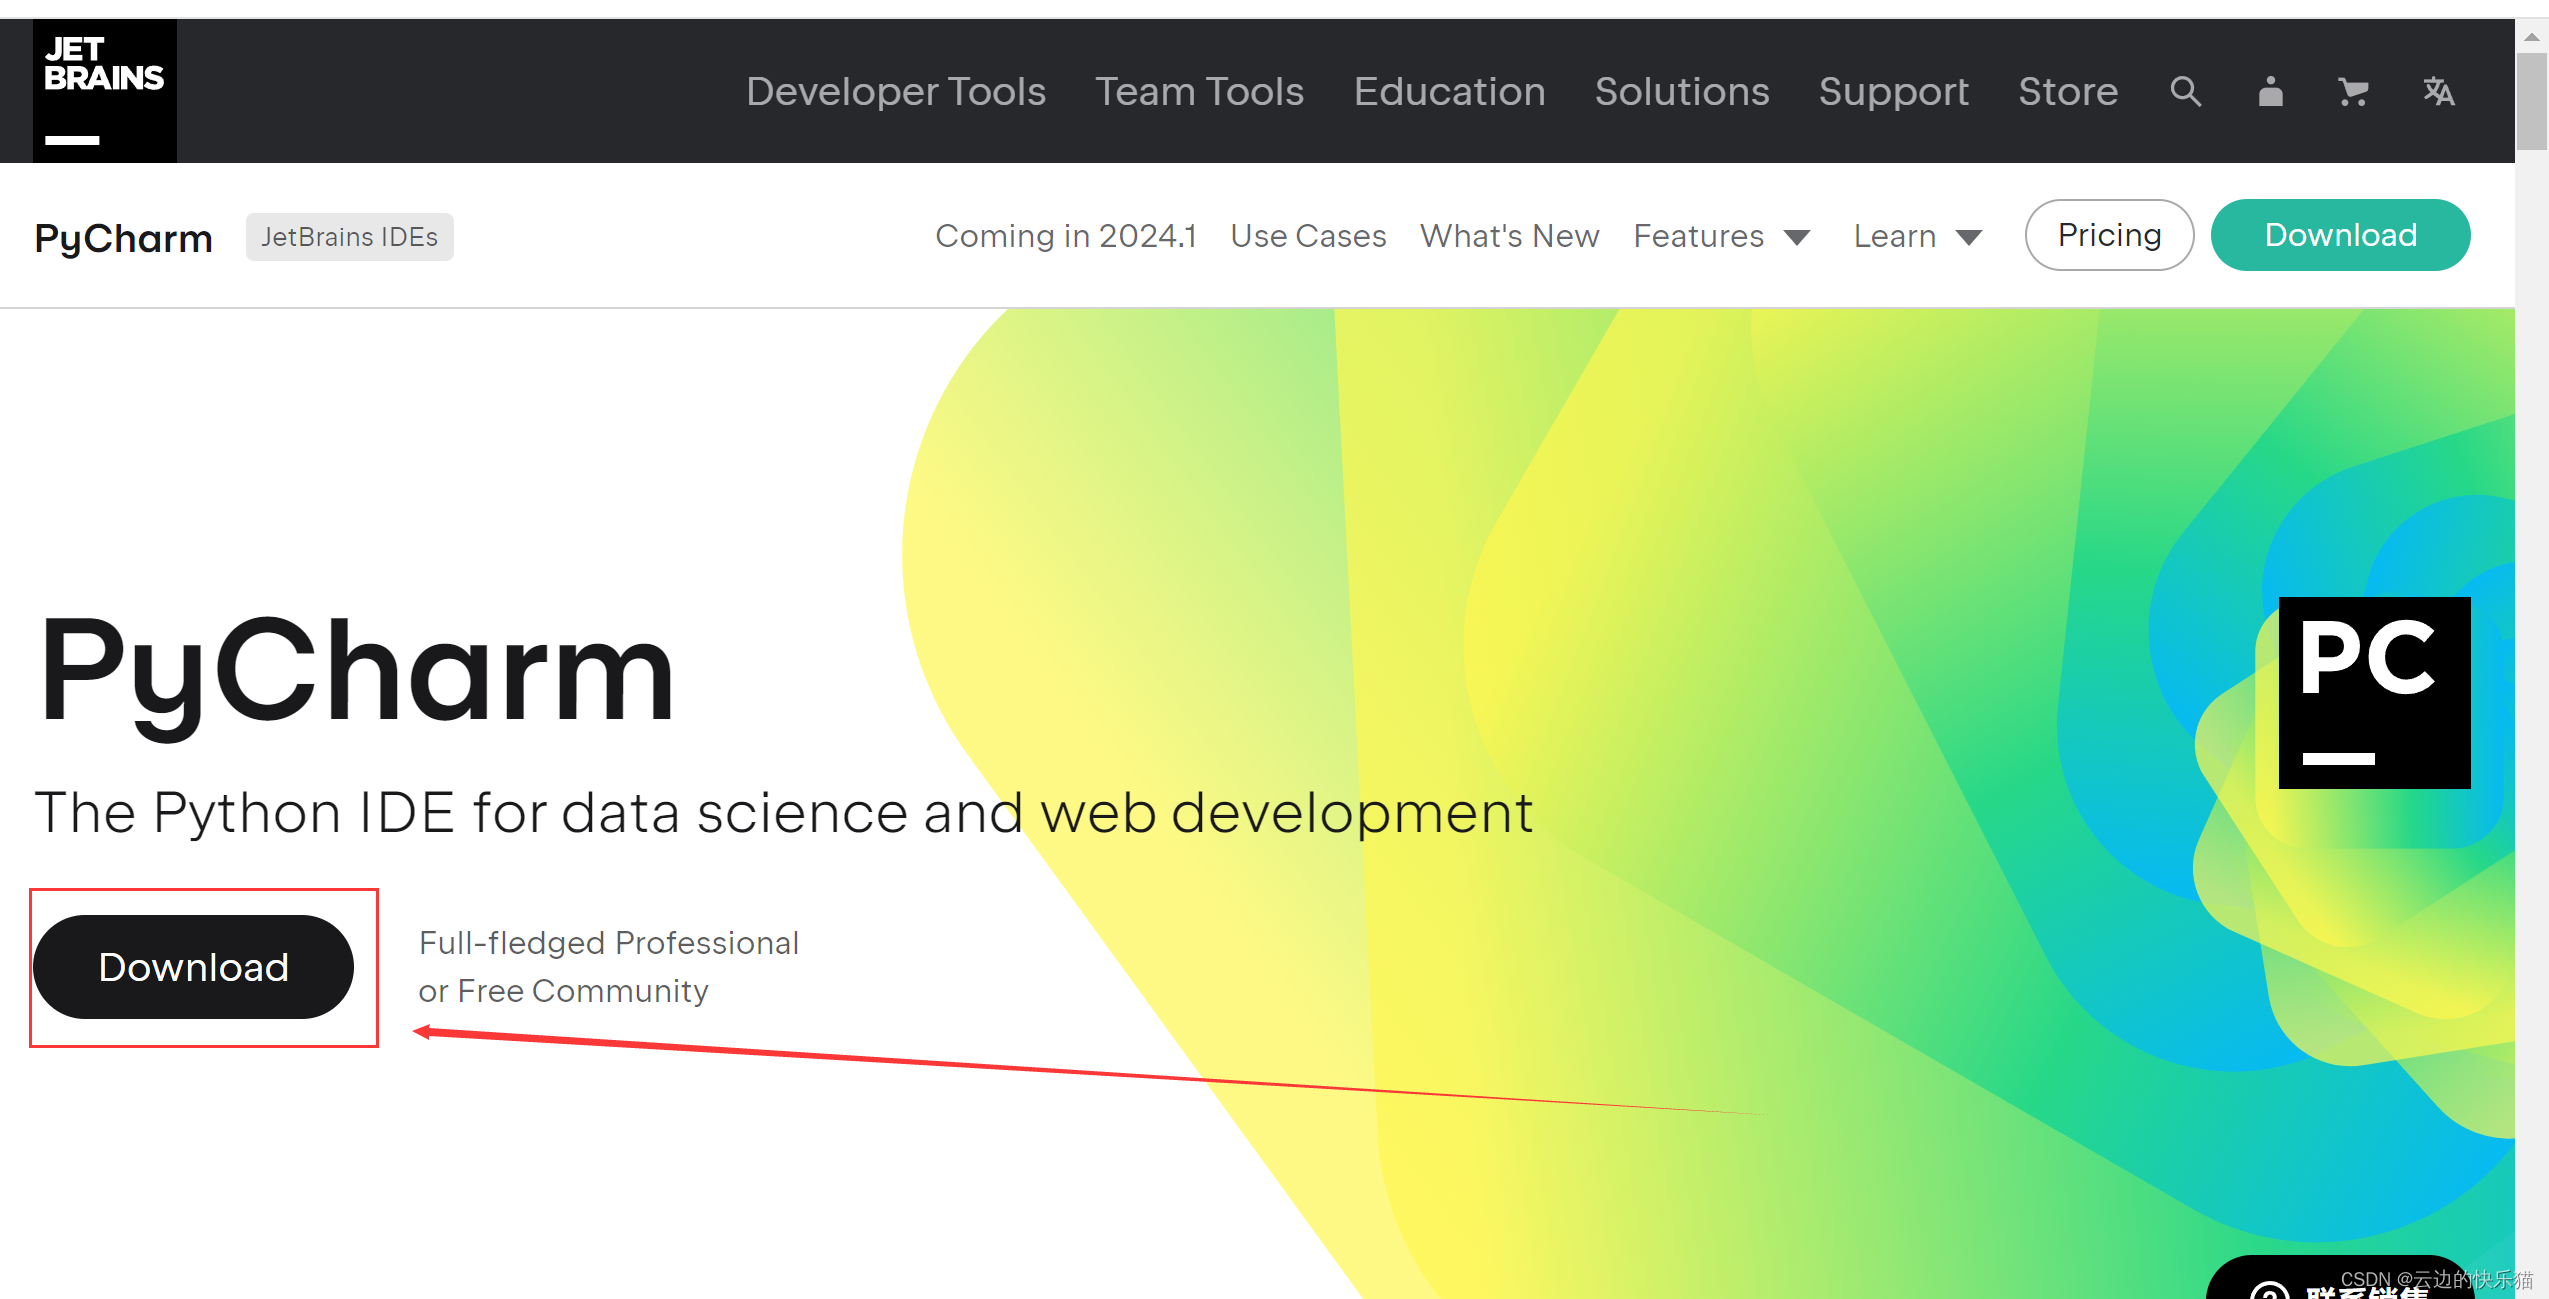Screen dimensions: 2549x1299
Task: Expand the Features dropdown arrow
Action: (1797, 238)
